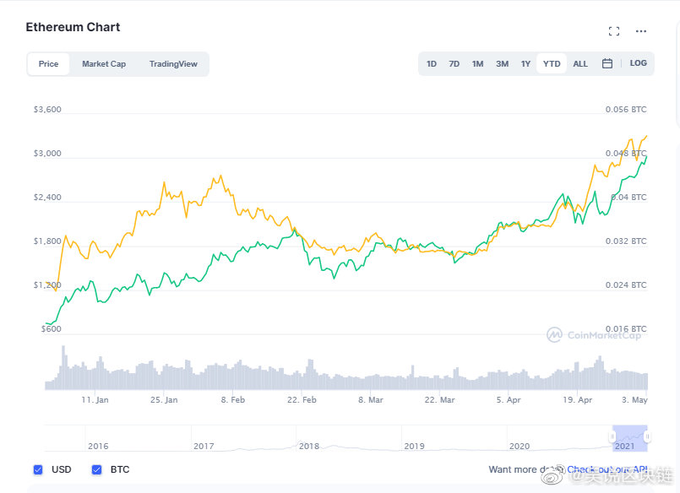Select the ALL time range
The image size is (680, 493).
580,64
